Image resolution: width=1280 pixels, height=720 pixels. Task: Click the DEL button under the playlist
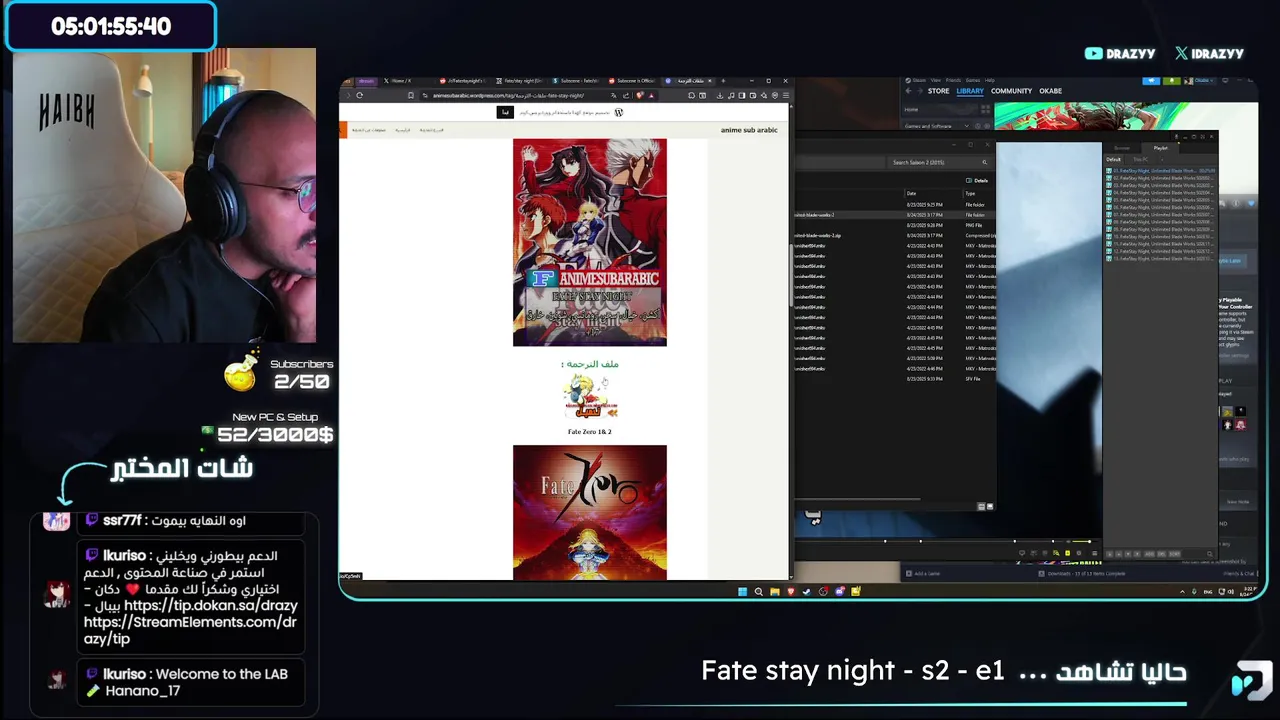pyautogui.click(x=1161, y=554)
